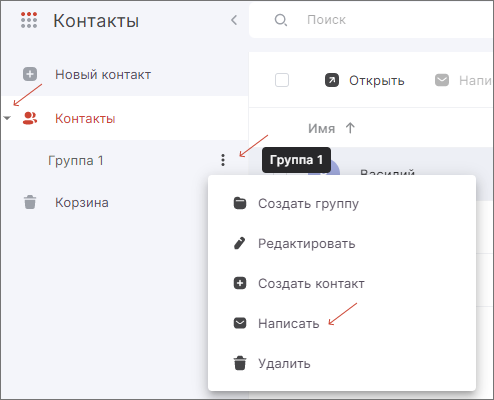Click the pencil icon beside Редактировать

(x=240, y=243)
